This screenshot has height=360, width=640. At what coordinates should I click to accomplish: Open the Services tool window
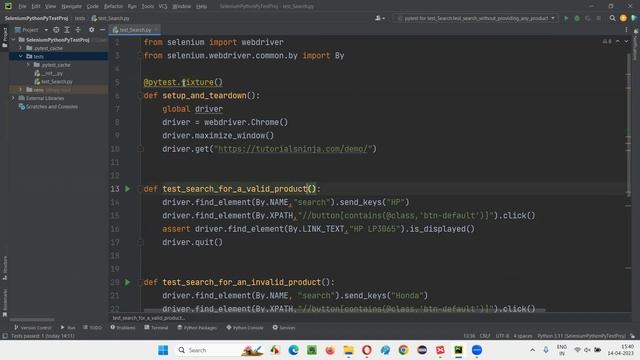284,327
